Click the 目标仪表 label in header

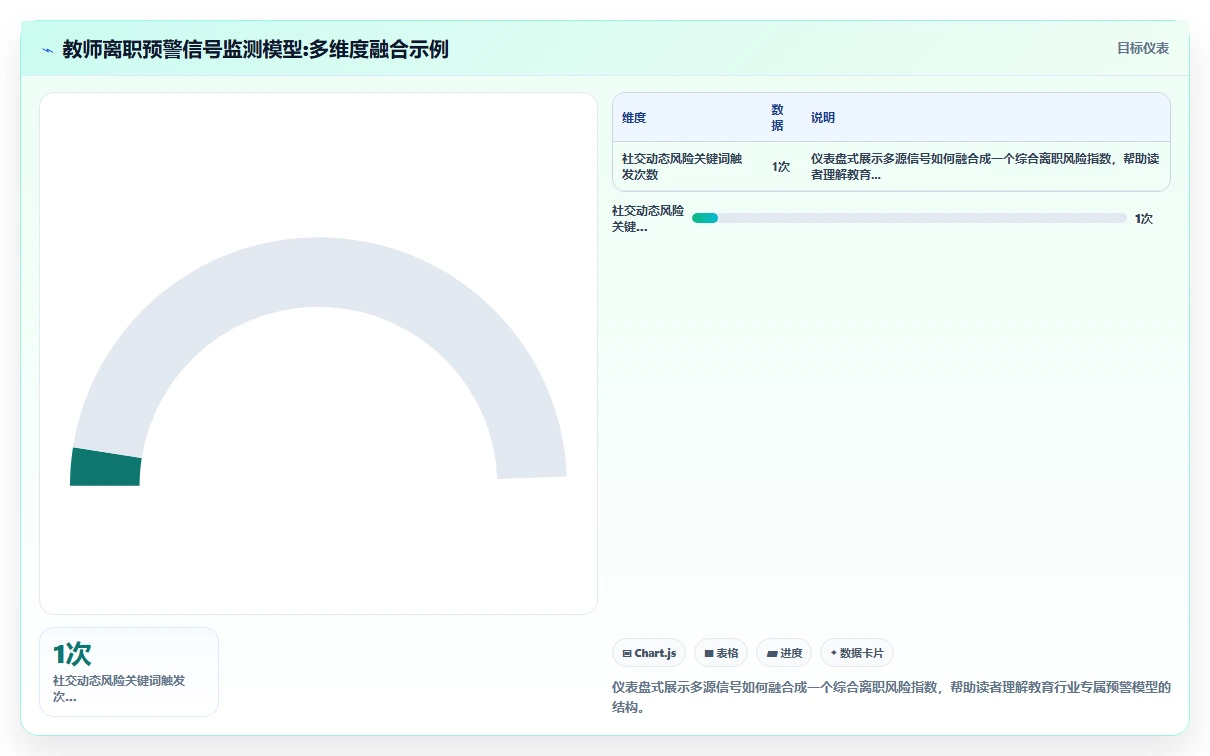pos(1143,48)
